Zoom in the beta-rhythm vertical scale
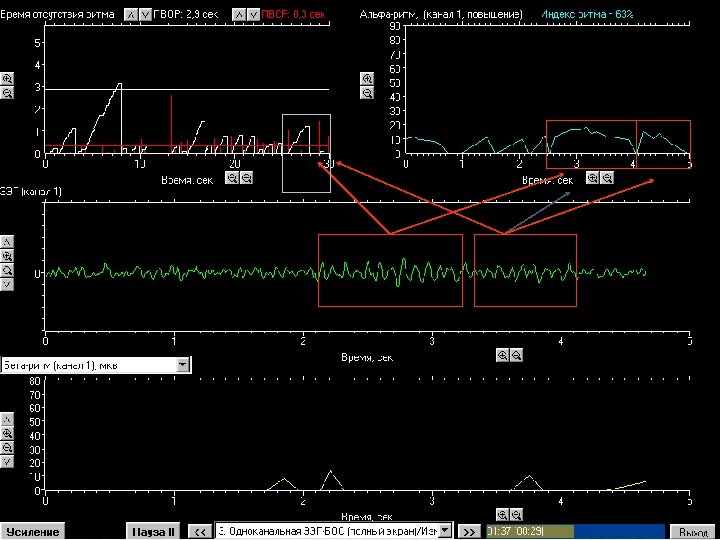Viewport: 720px width, 540px height. [x=7, y=433]
